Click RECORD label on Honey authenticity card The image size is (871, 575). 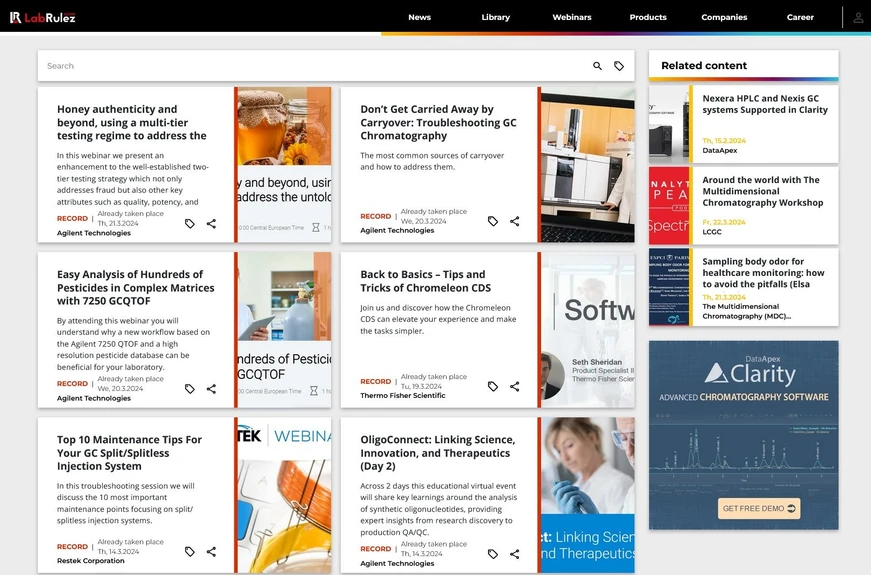coord(72,218)
